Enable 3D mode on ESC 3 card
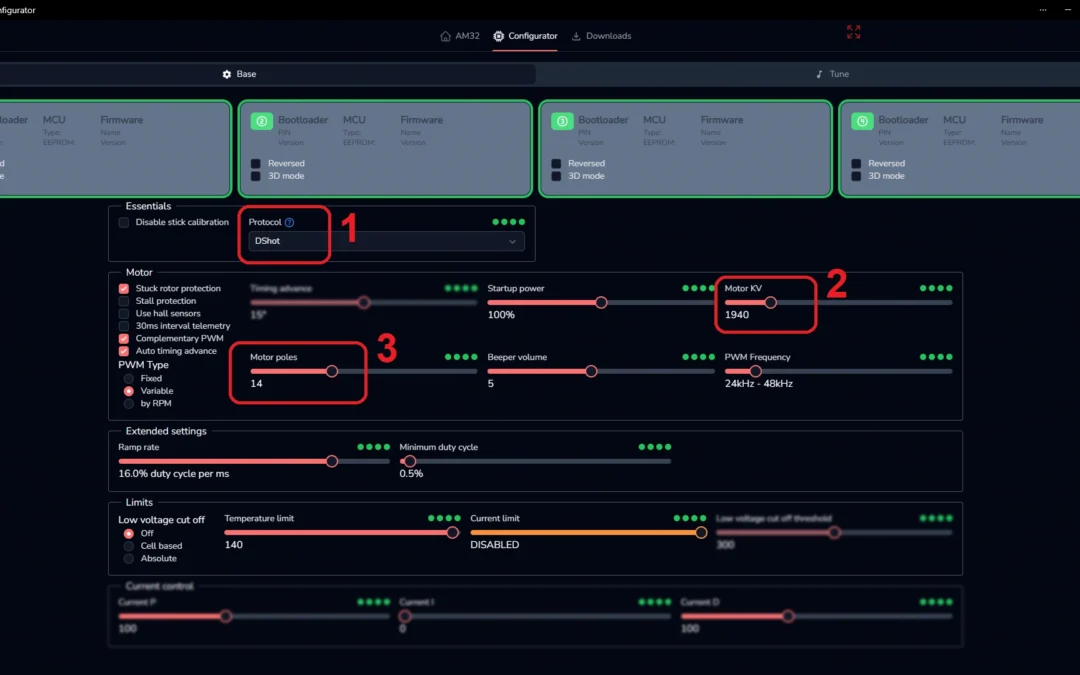The height and width of the screenshot is (675, 1080). coord(556,176)
